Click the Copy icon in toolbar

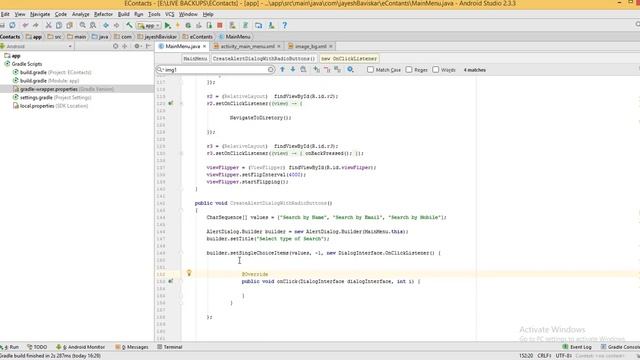[59, 25]
